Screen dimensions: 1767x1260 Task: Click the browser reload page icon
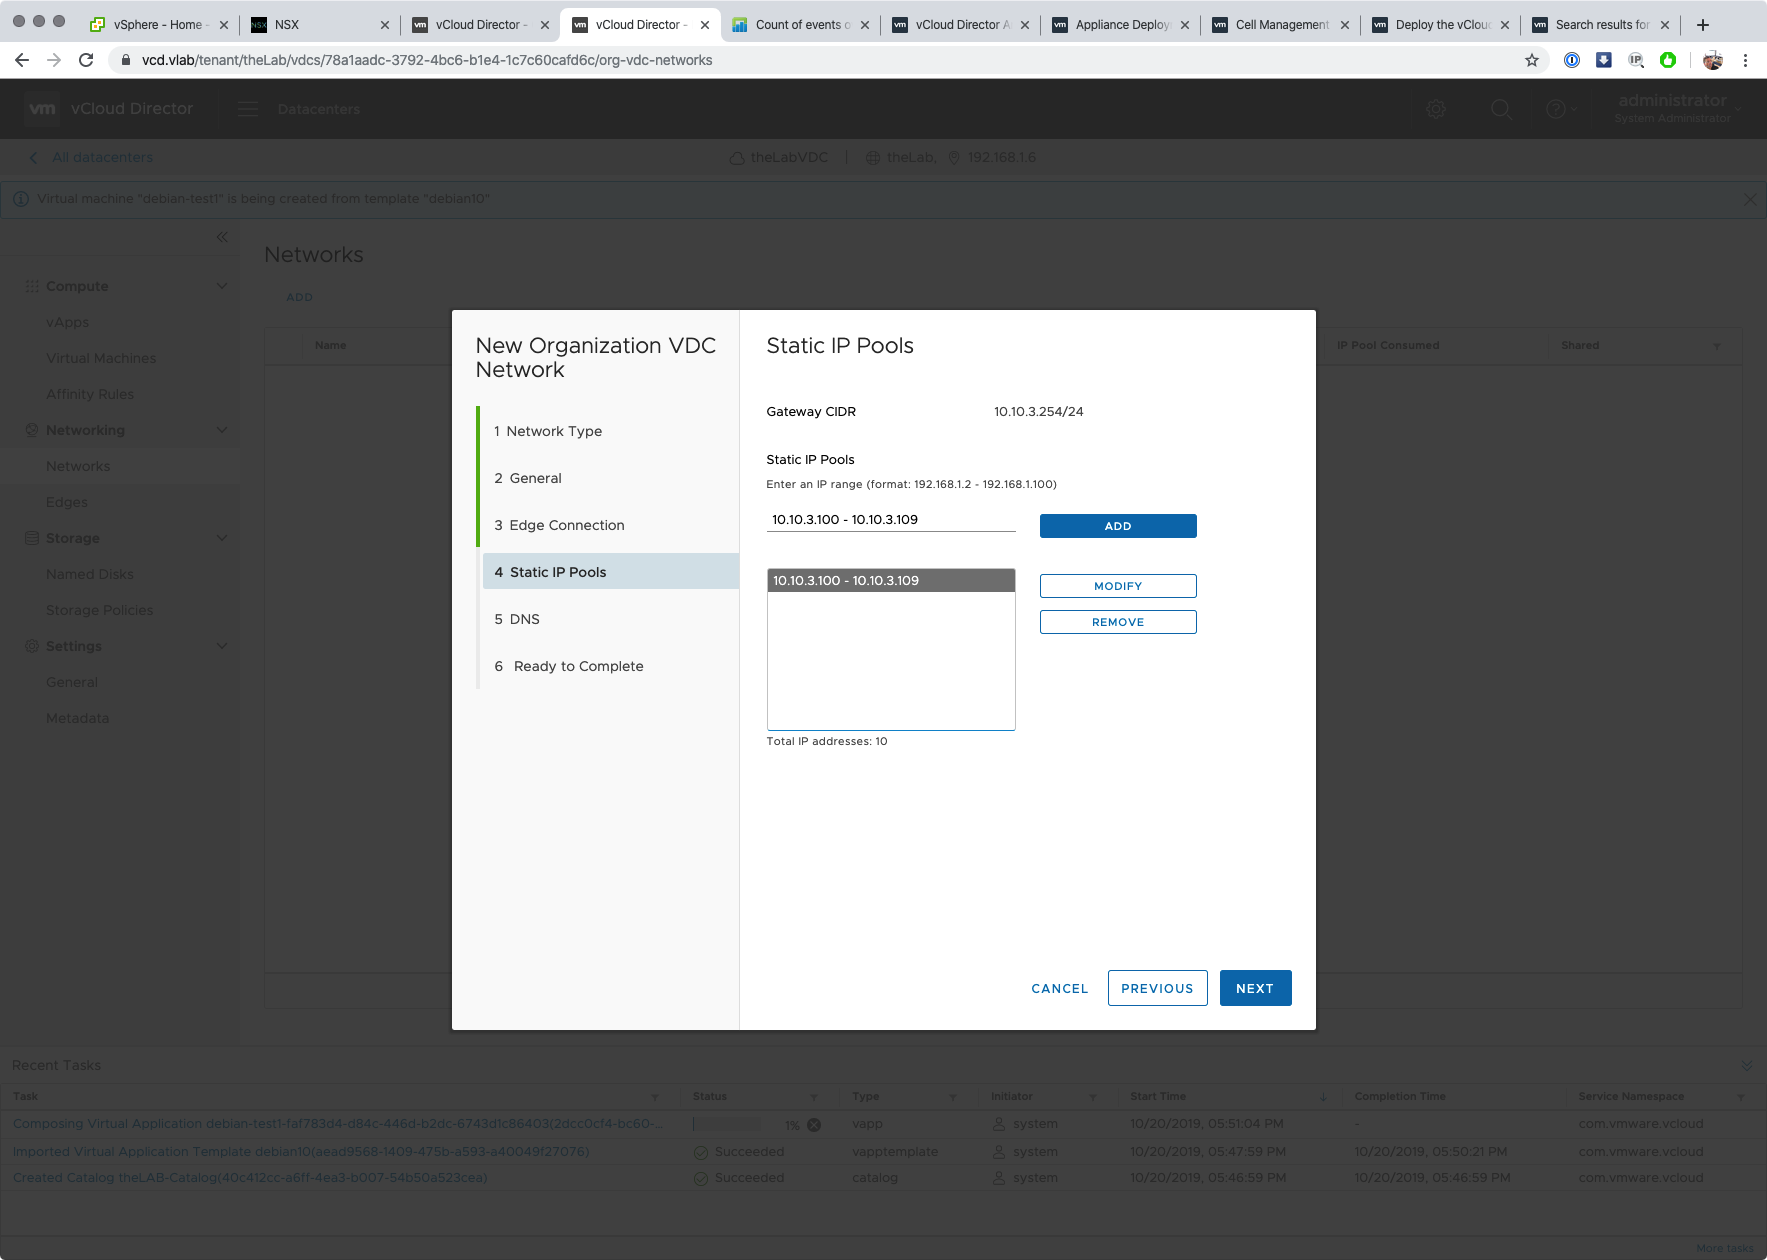[86, 60]
